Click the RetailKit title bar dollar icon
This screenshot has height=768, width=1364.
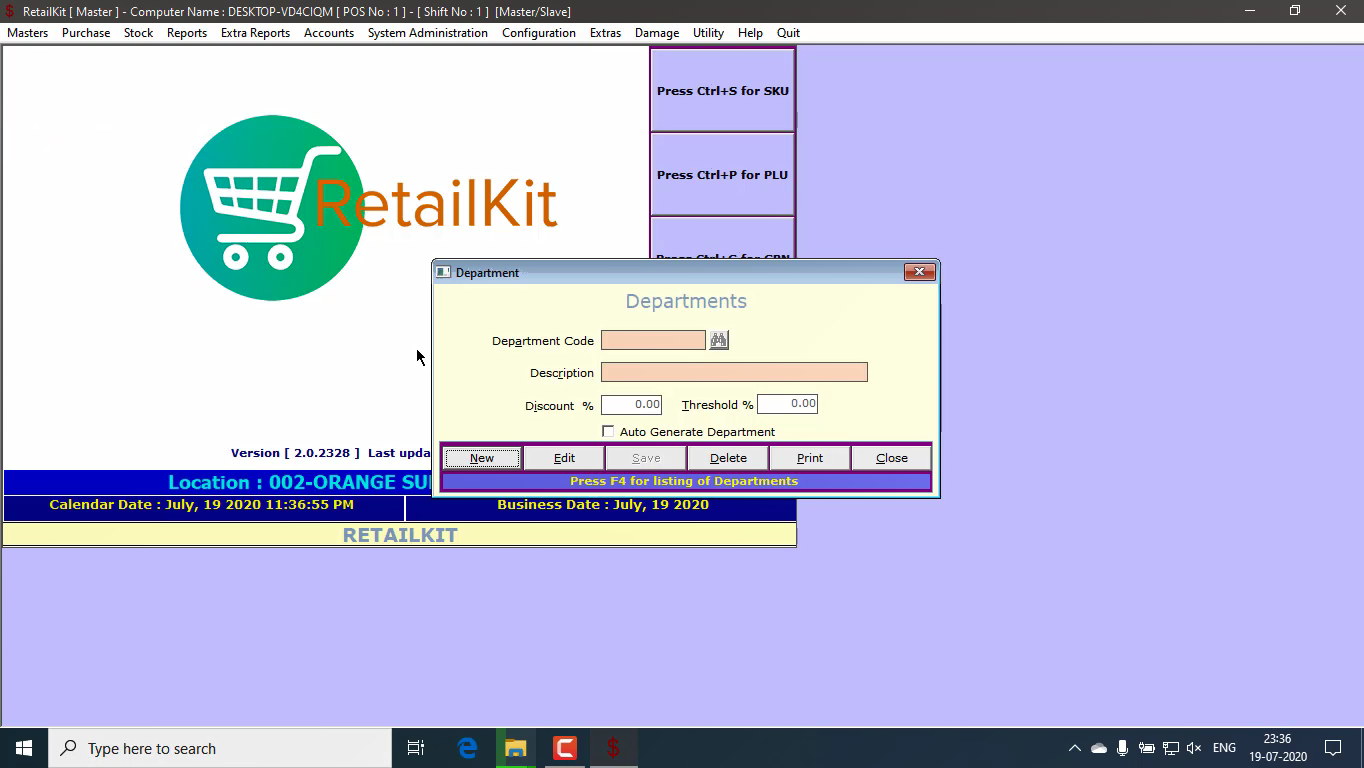point(10,11)
